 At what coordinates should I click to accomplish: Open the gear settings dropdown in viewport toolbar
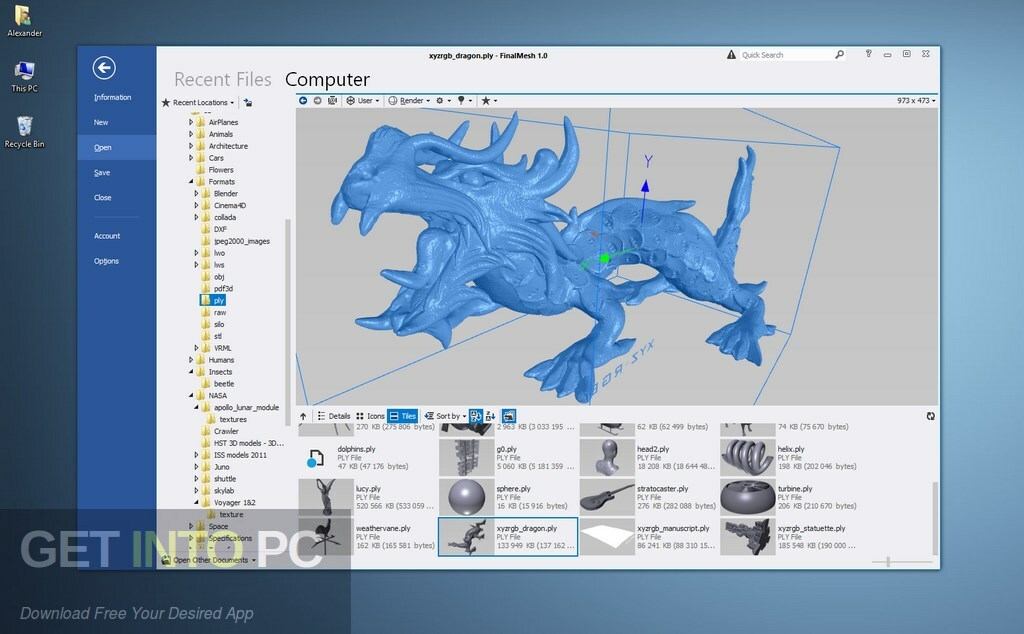point(443,101)
